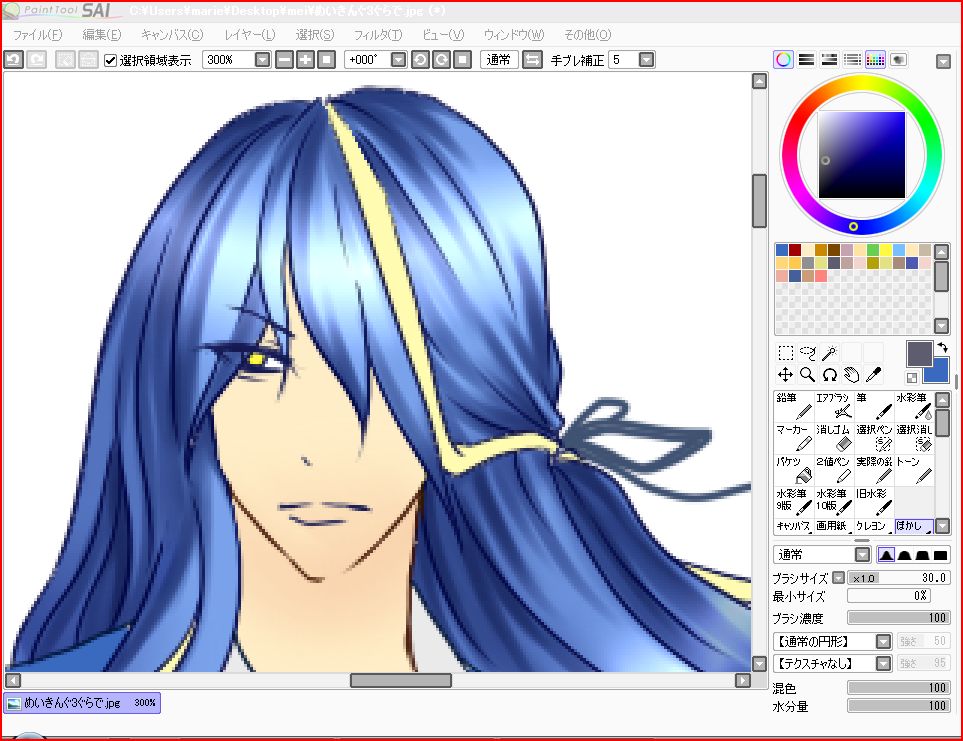Select the lasso selection tool

pyautogui.click(x=808, y=352)
